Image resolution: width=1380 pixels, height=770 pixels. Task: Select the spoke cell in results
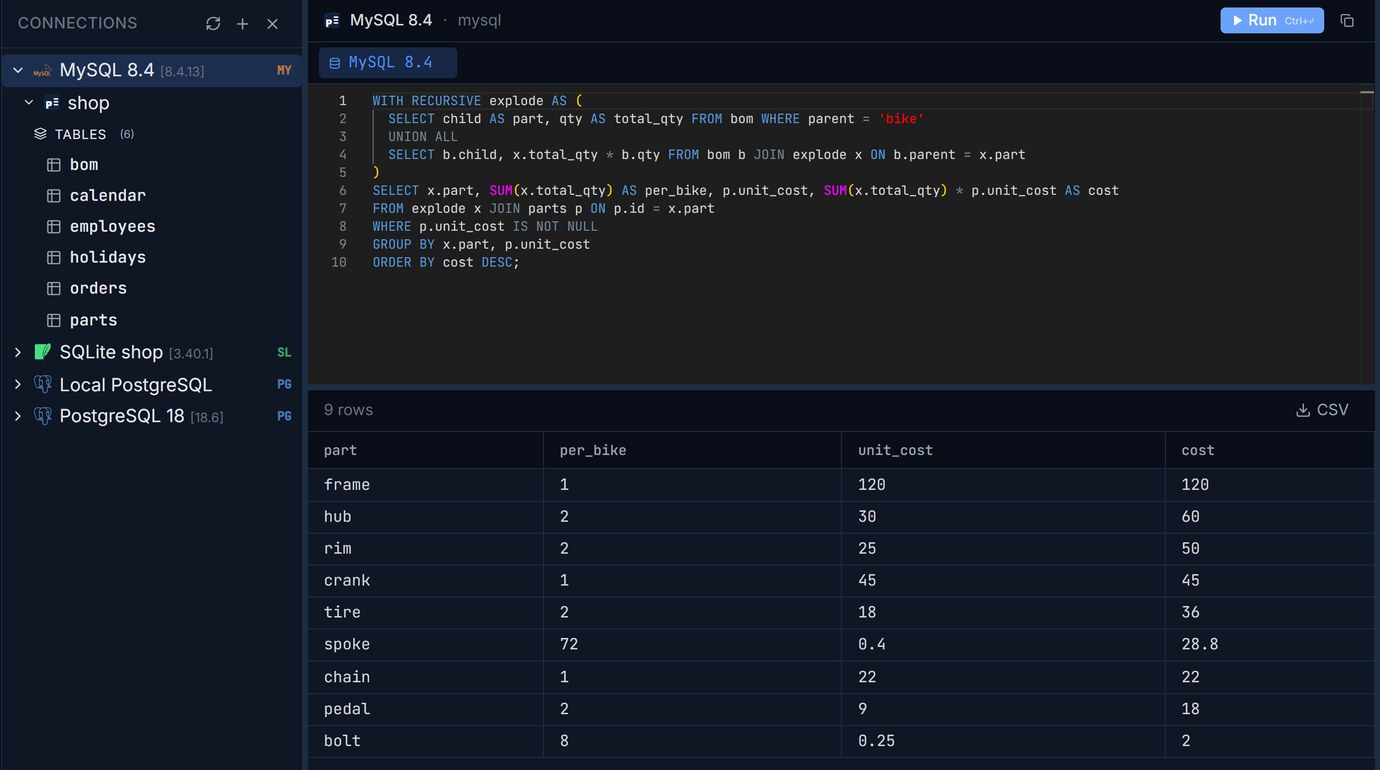tap(425, 645)
